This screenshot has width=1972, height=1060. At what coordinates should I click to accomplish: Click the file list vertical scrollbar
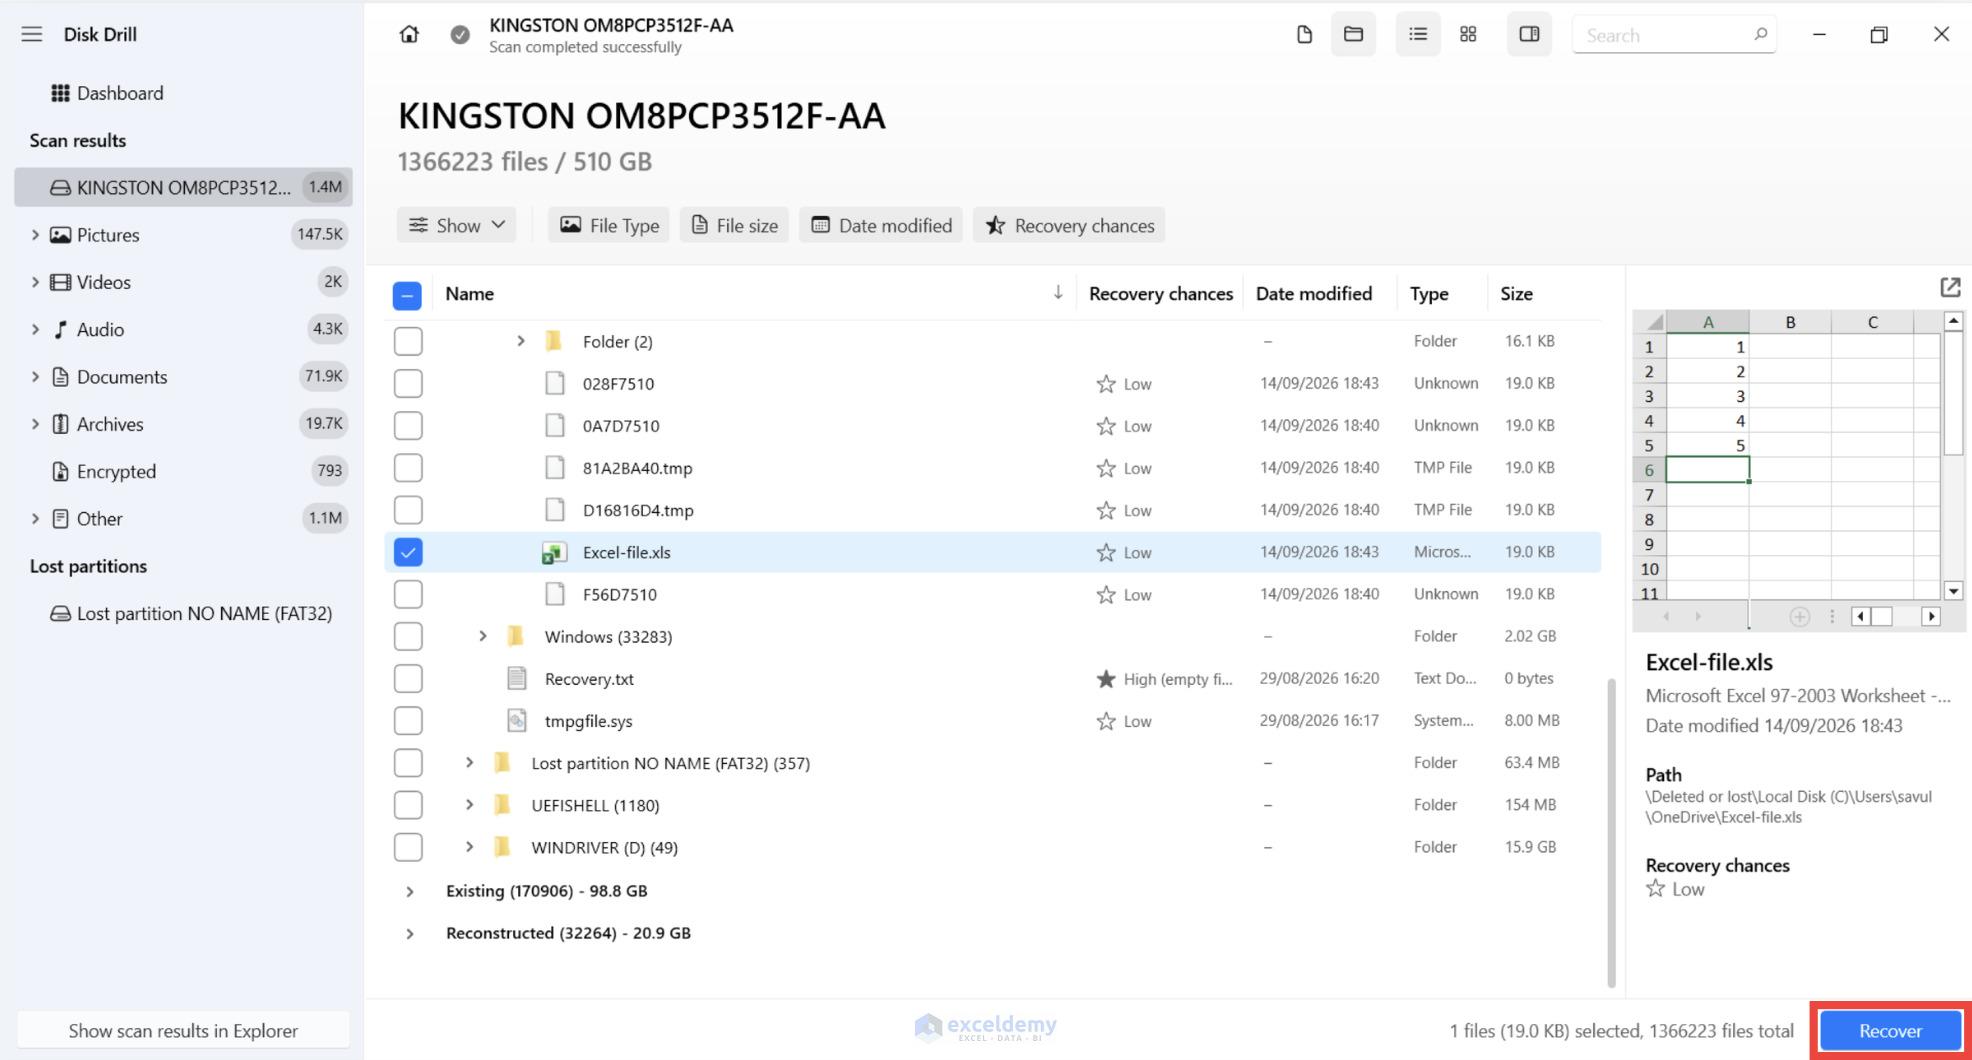click(1610, 832)
